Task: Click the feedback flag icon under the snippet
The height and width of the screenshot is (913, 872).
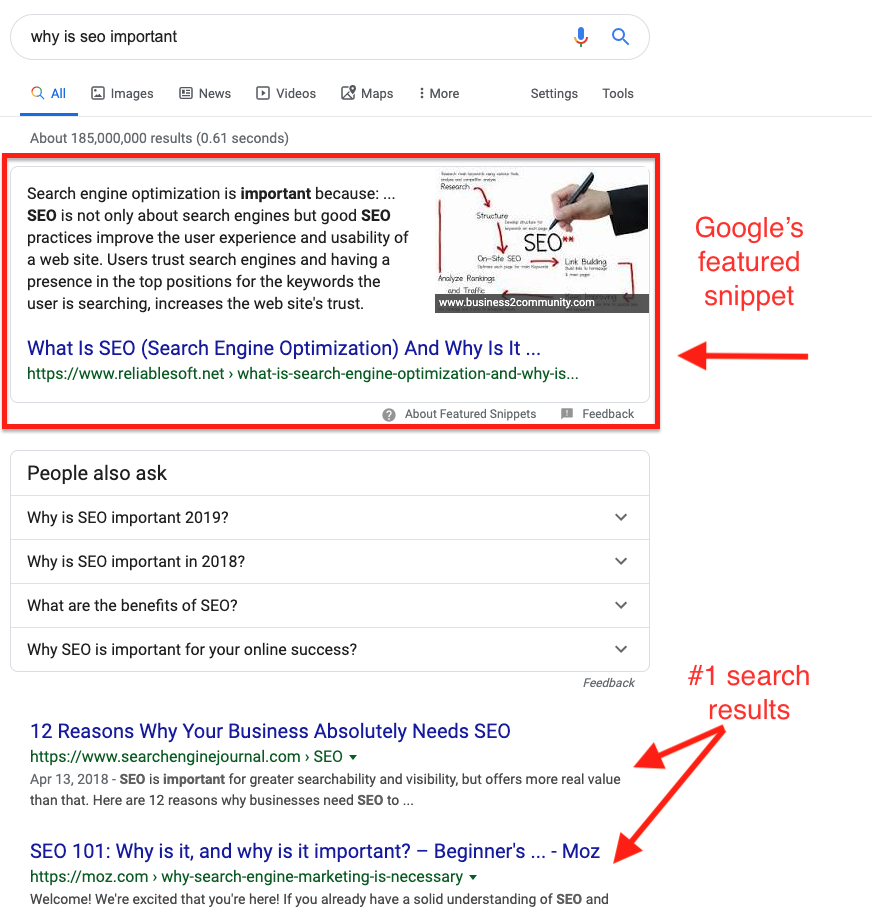Action: coord(567,413)
